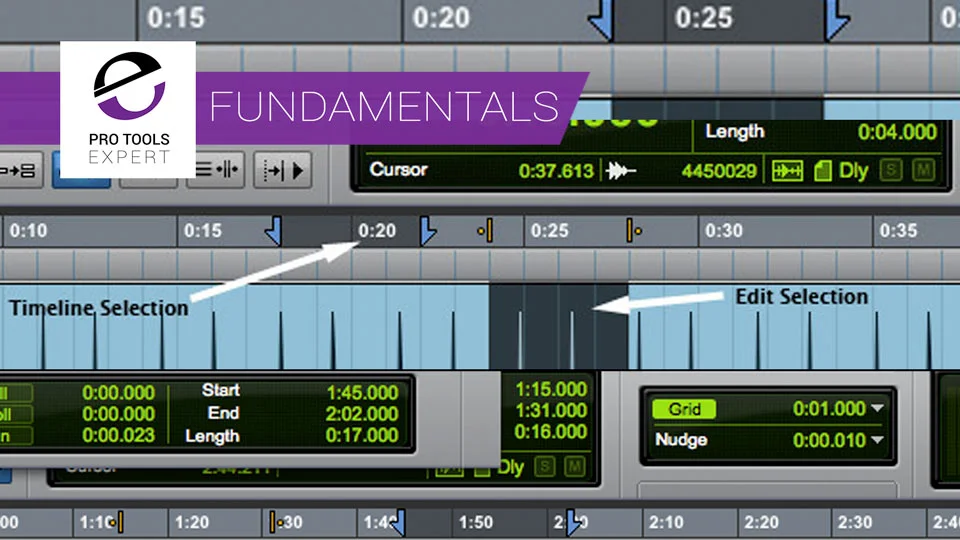Toggle the M indicator in upper counter
Viewport: 960px width, 540px height.
924,170
